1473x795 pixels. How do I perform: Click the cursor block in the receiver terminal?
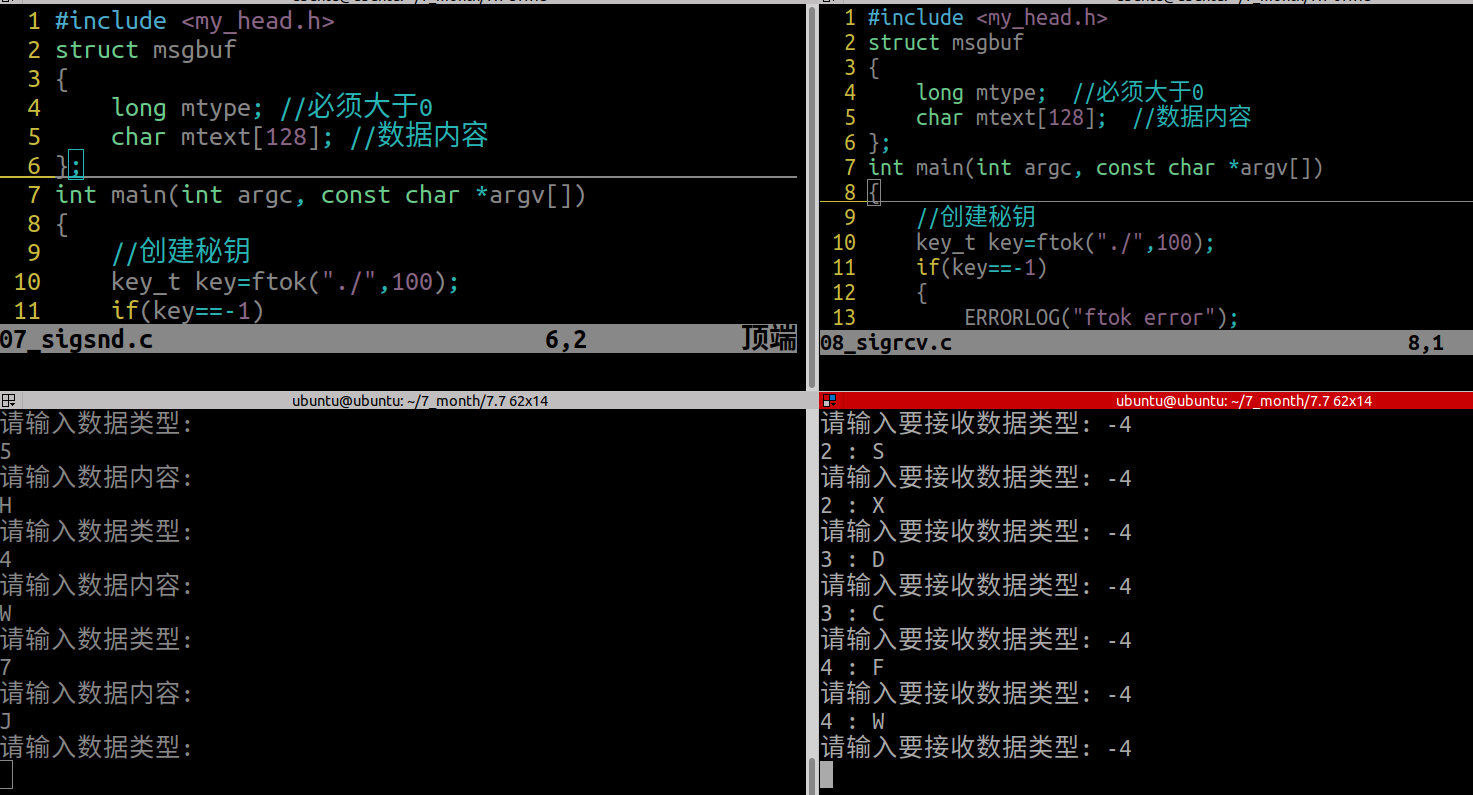coord(827,774)
